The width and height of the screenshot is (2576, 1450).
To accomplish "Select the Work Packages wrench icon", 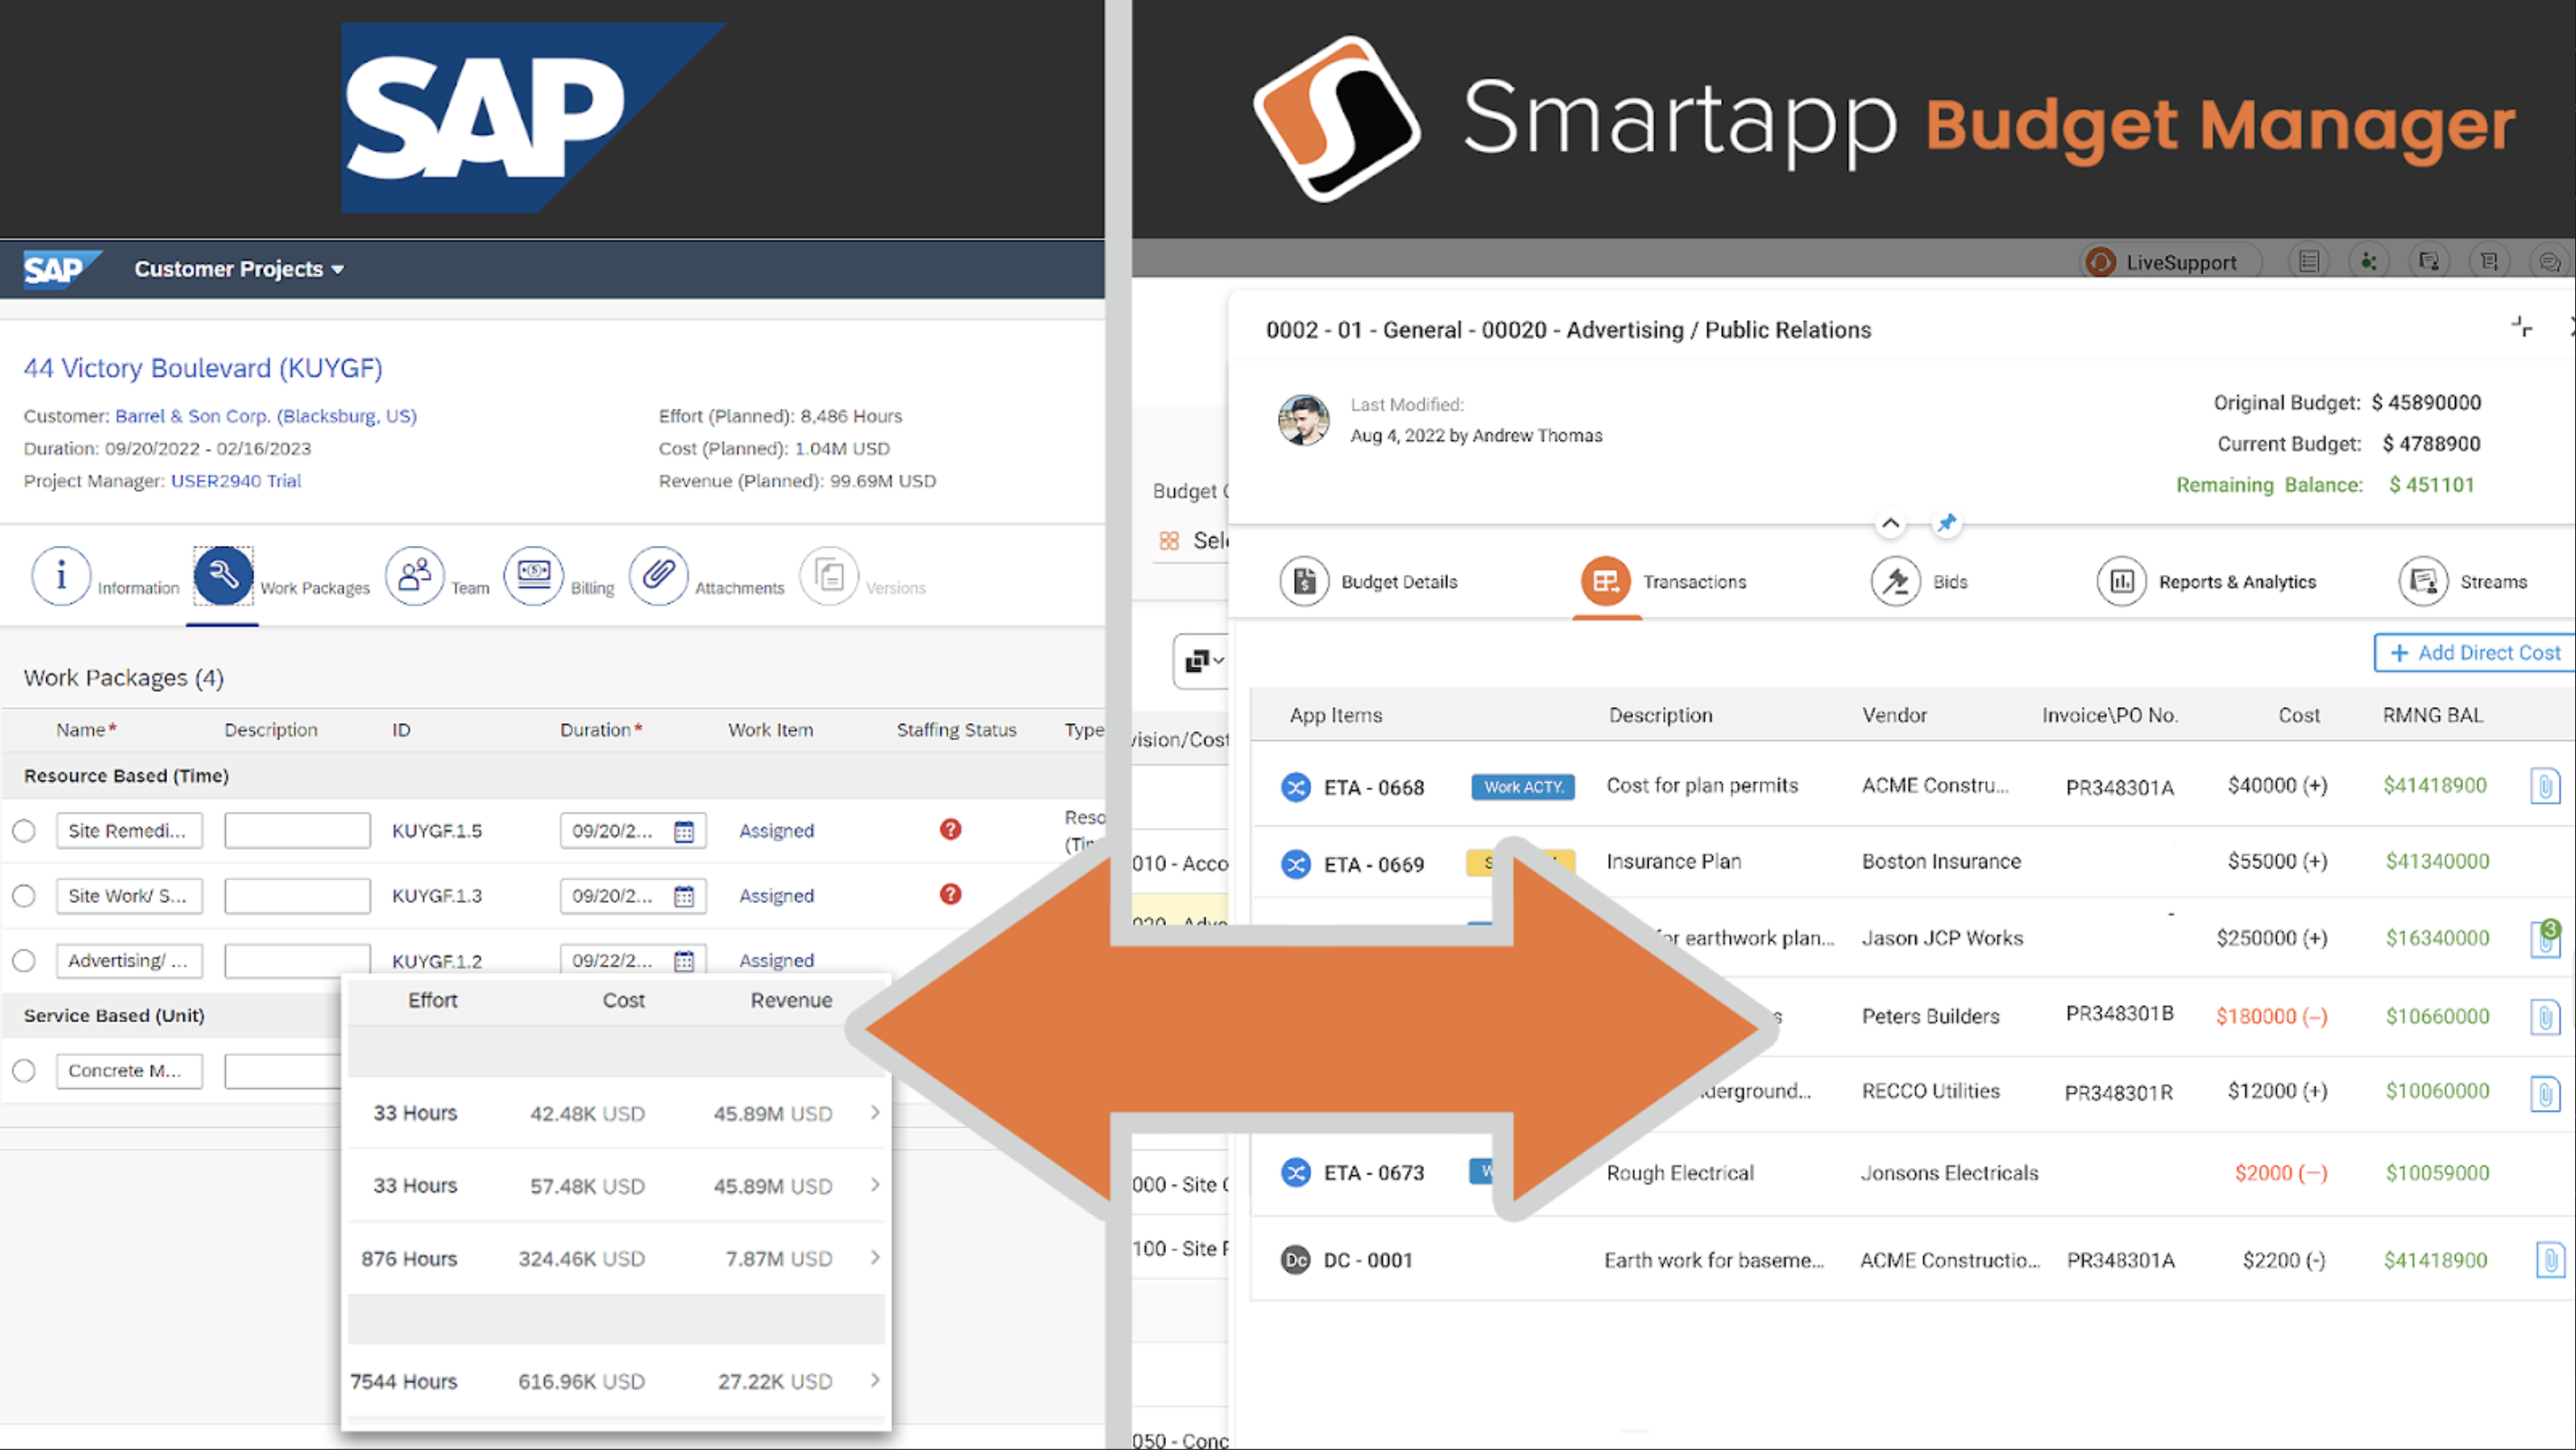I will coord(223,575).
